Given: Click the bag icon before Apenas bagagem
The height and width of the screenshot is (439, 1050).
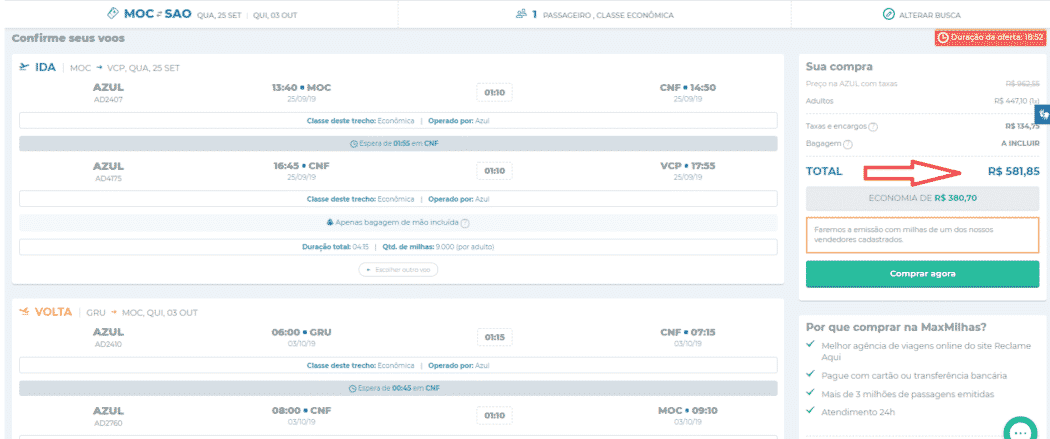Looking at the screenshot, I should (x=330, y=223).
